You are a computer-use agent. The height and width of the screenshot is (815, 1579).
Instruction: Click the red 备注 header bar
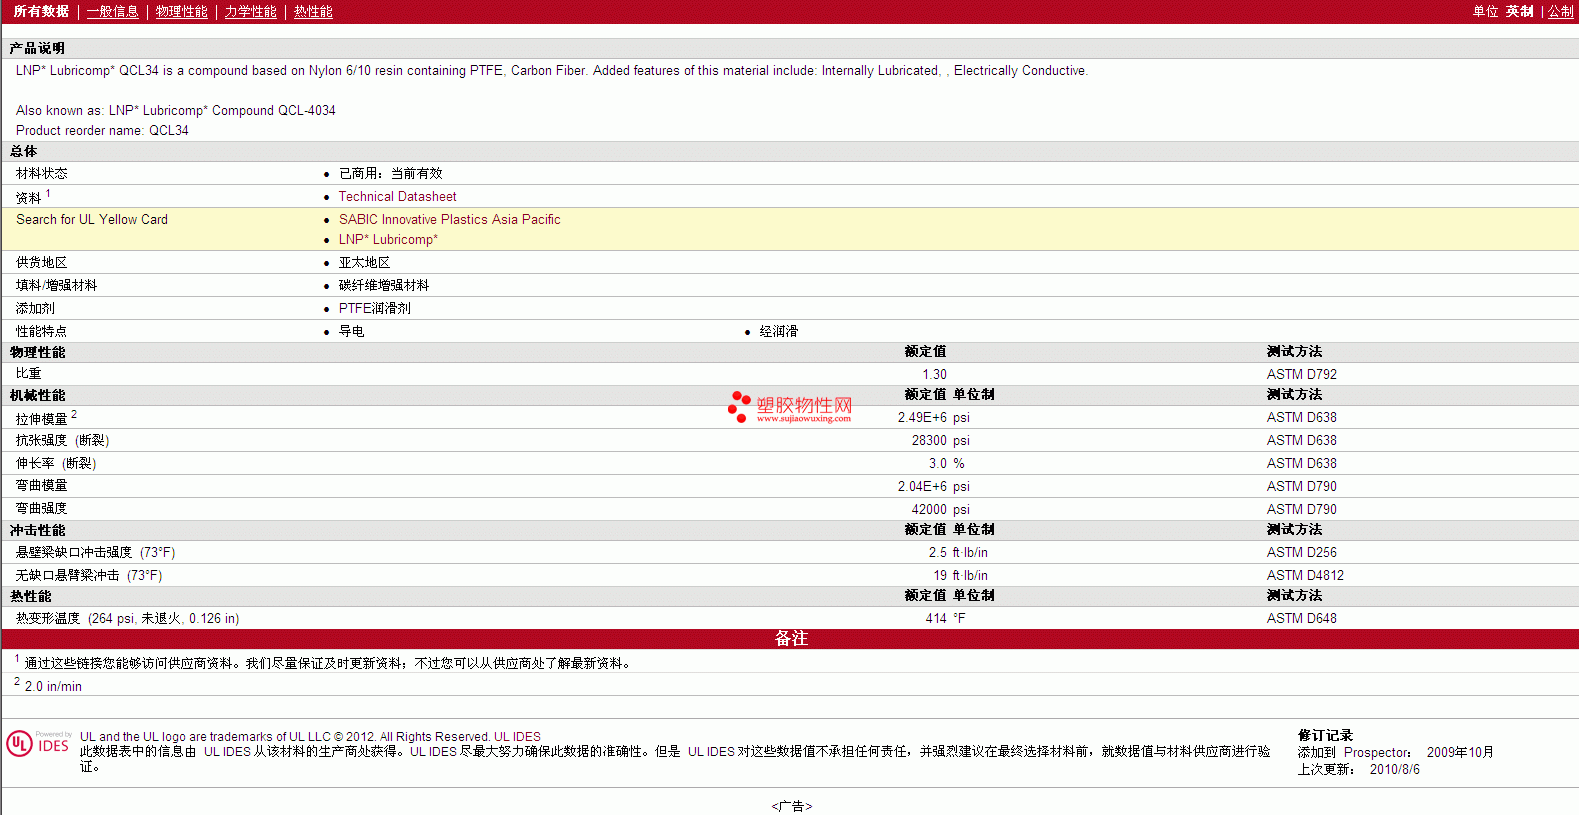click(x=790, y=639)
